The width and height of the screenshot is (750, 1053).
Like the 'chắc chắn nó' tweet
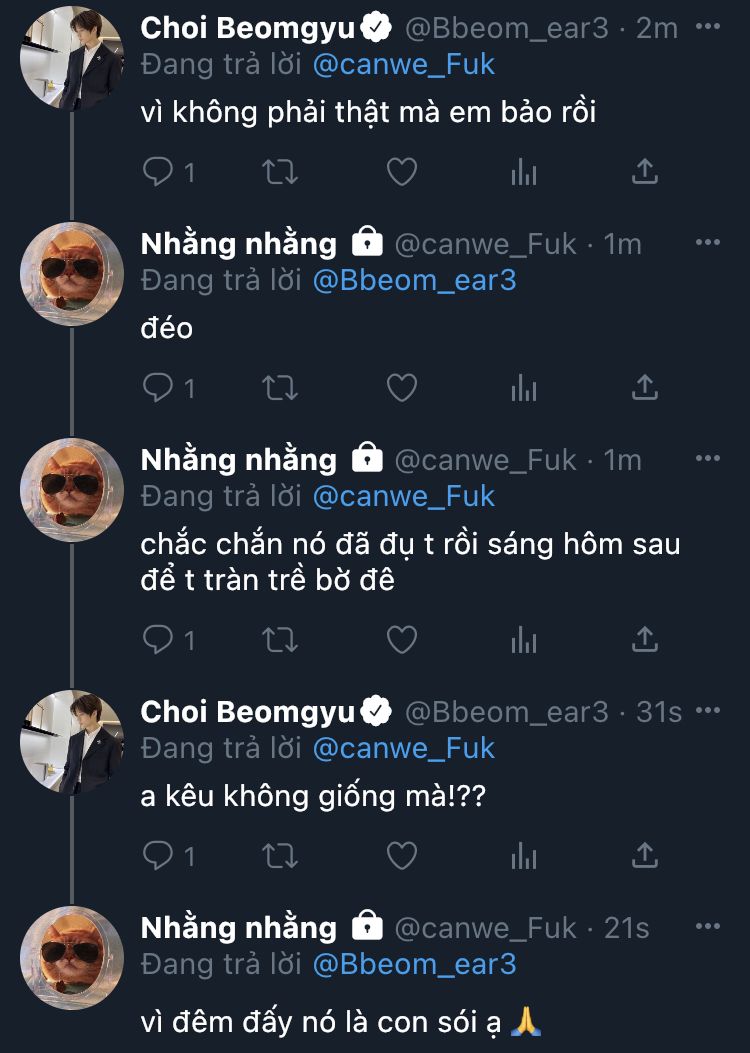point(401,638)
